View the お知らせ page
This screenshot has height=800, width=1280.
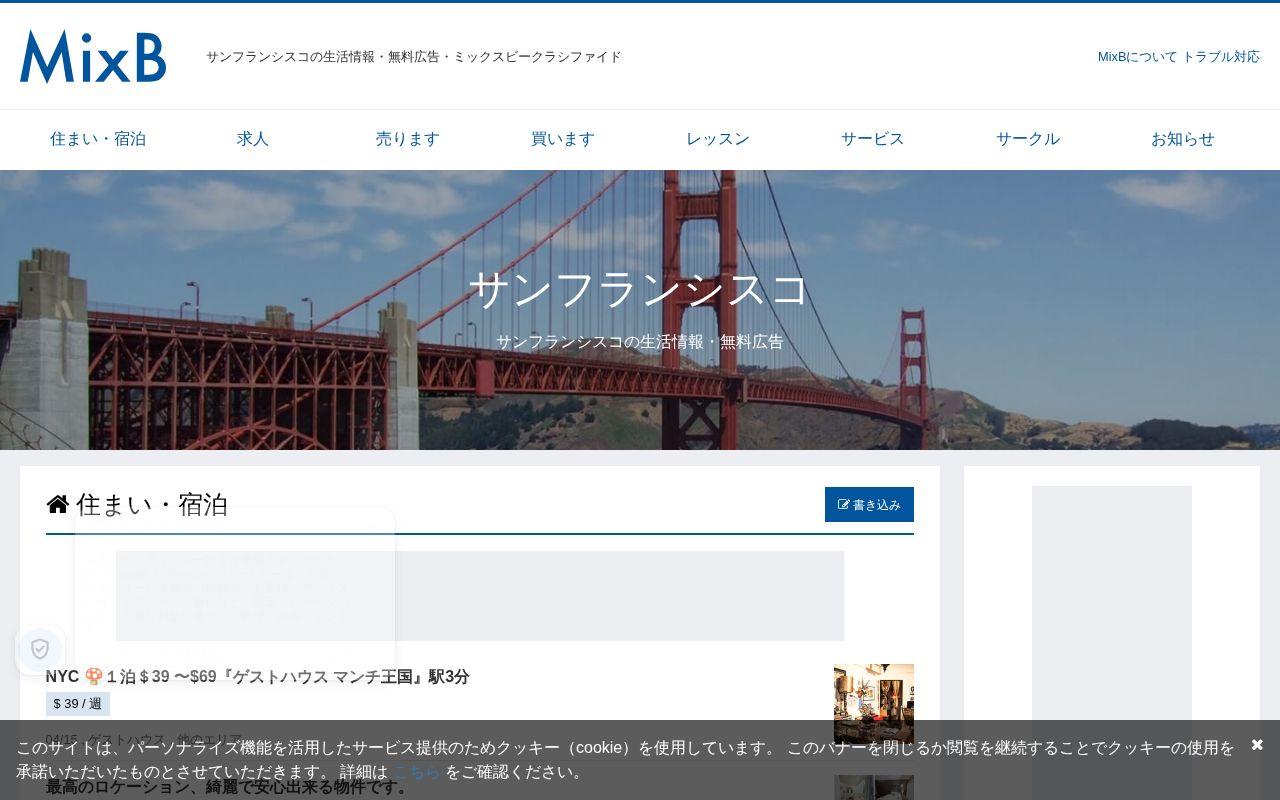coord(1183,139)
